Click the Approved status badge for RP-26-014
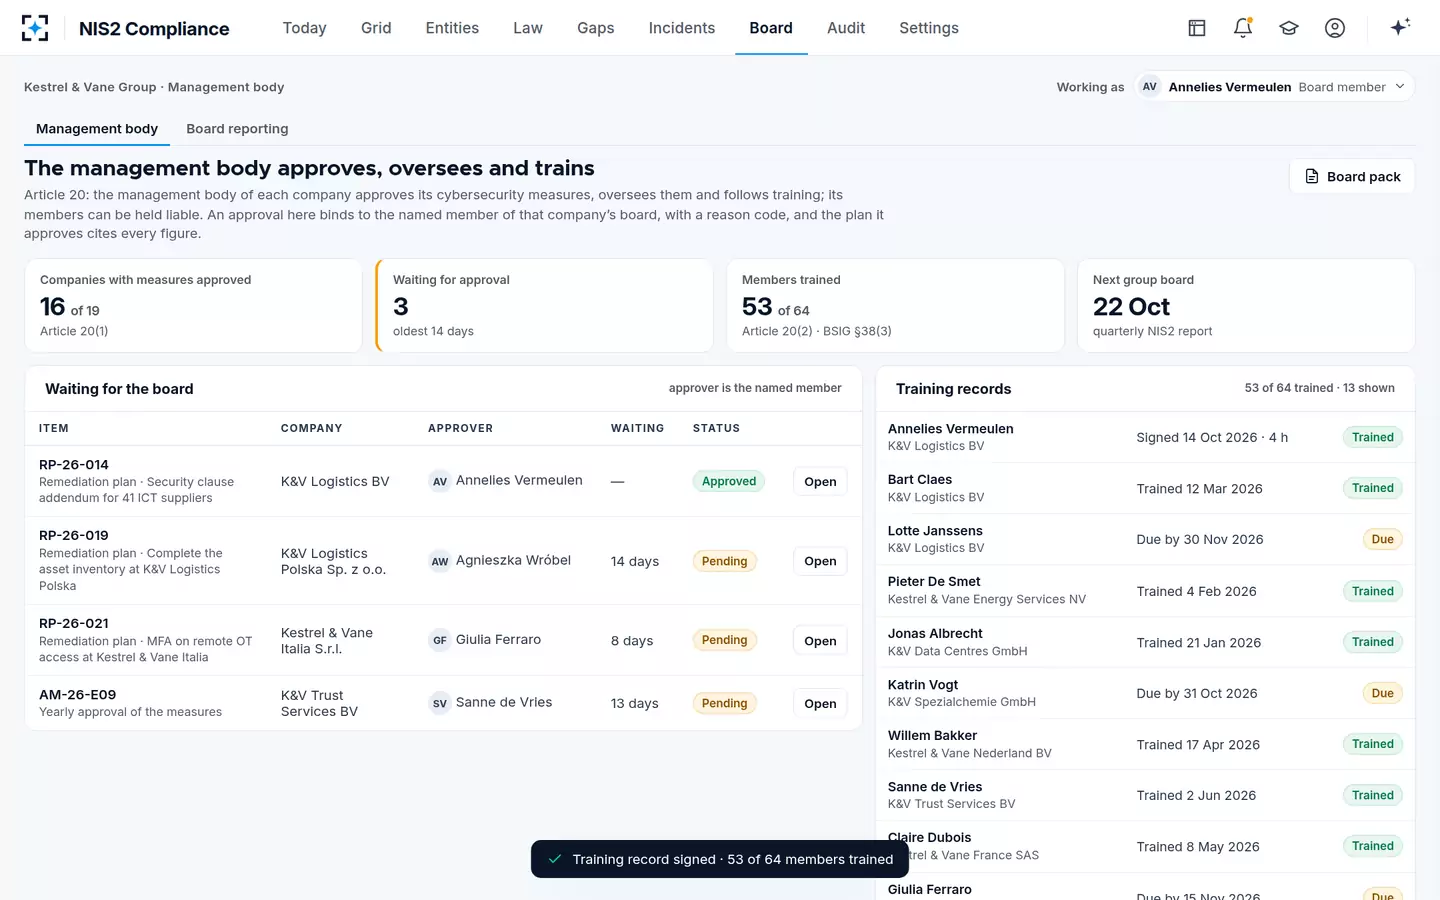The image size is (1440, 900). point(729,481)
